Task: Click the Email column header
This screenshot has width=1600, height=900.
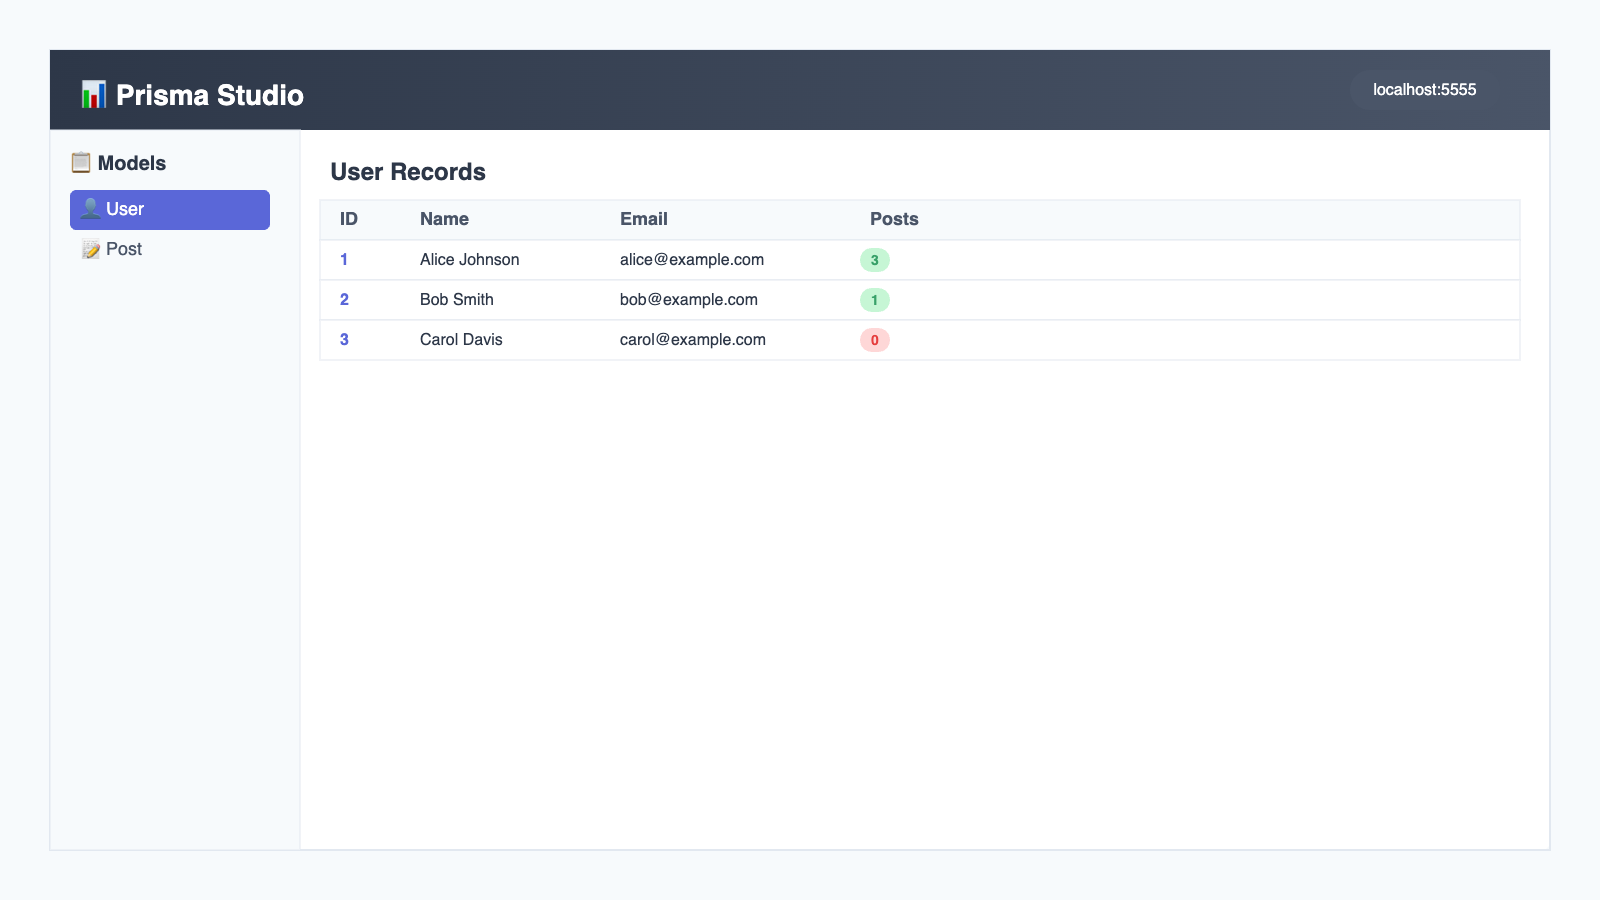Action: [x=644, y=219]
